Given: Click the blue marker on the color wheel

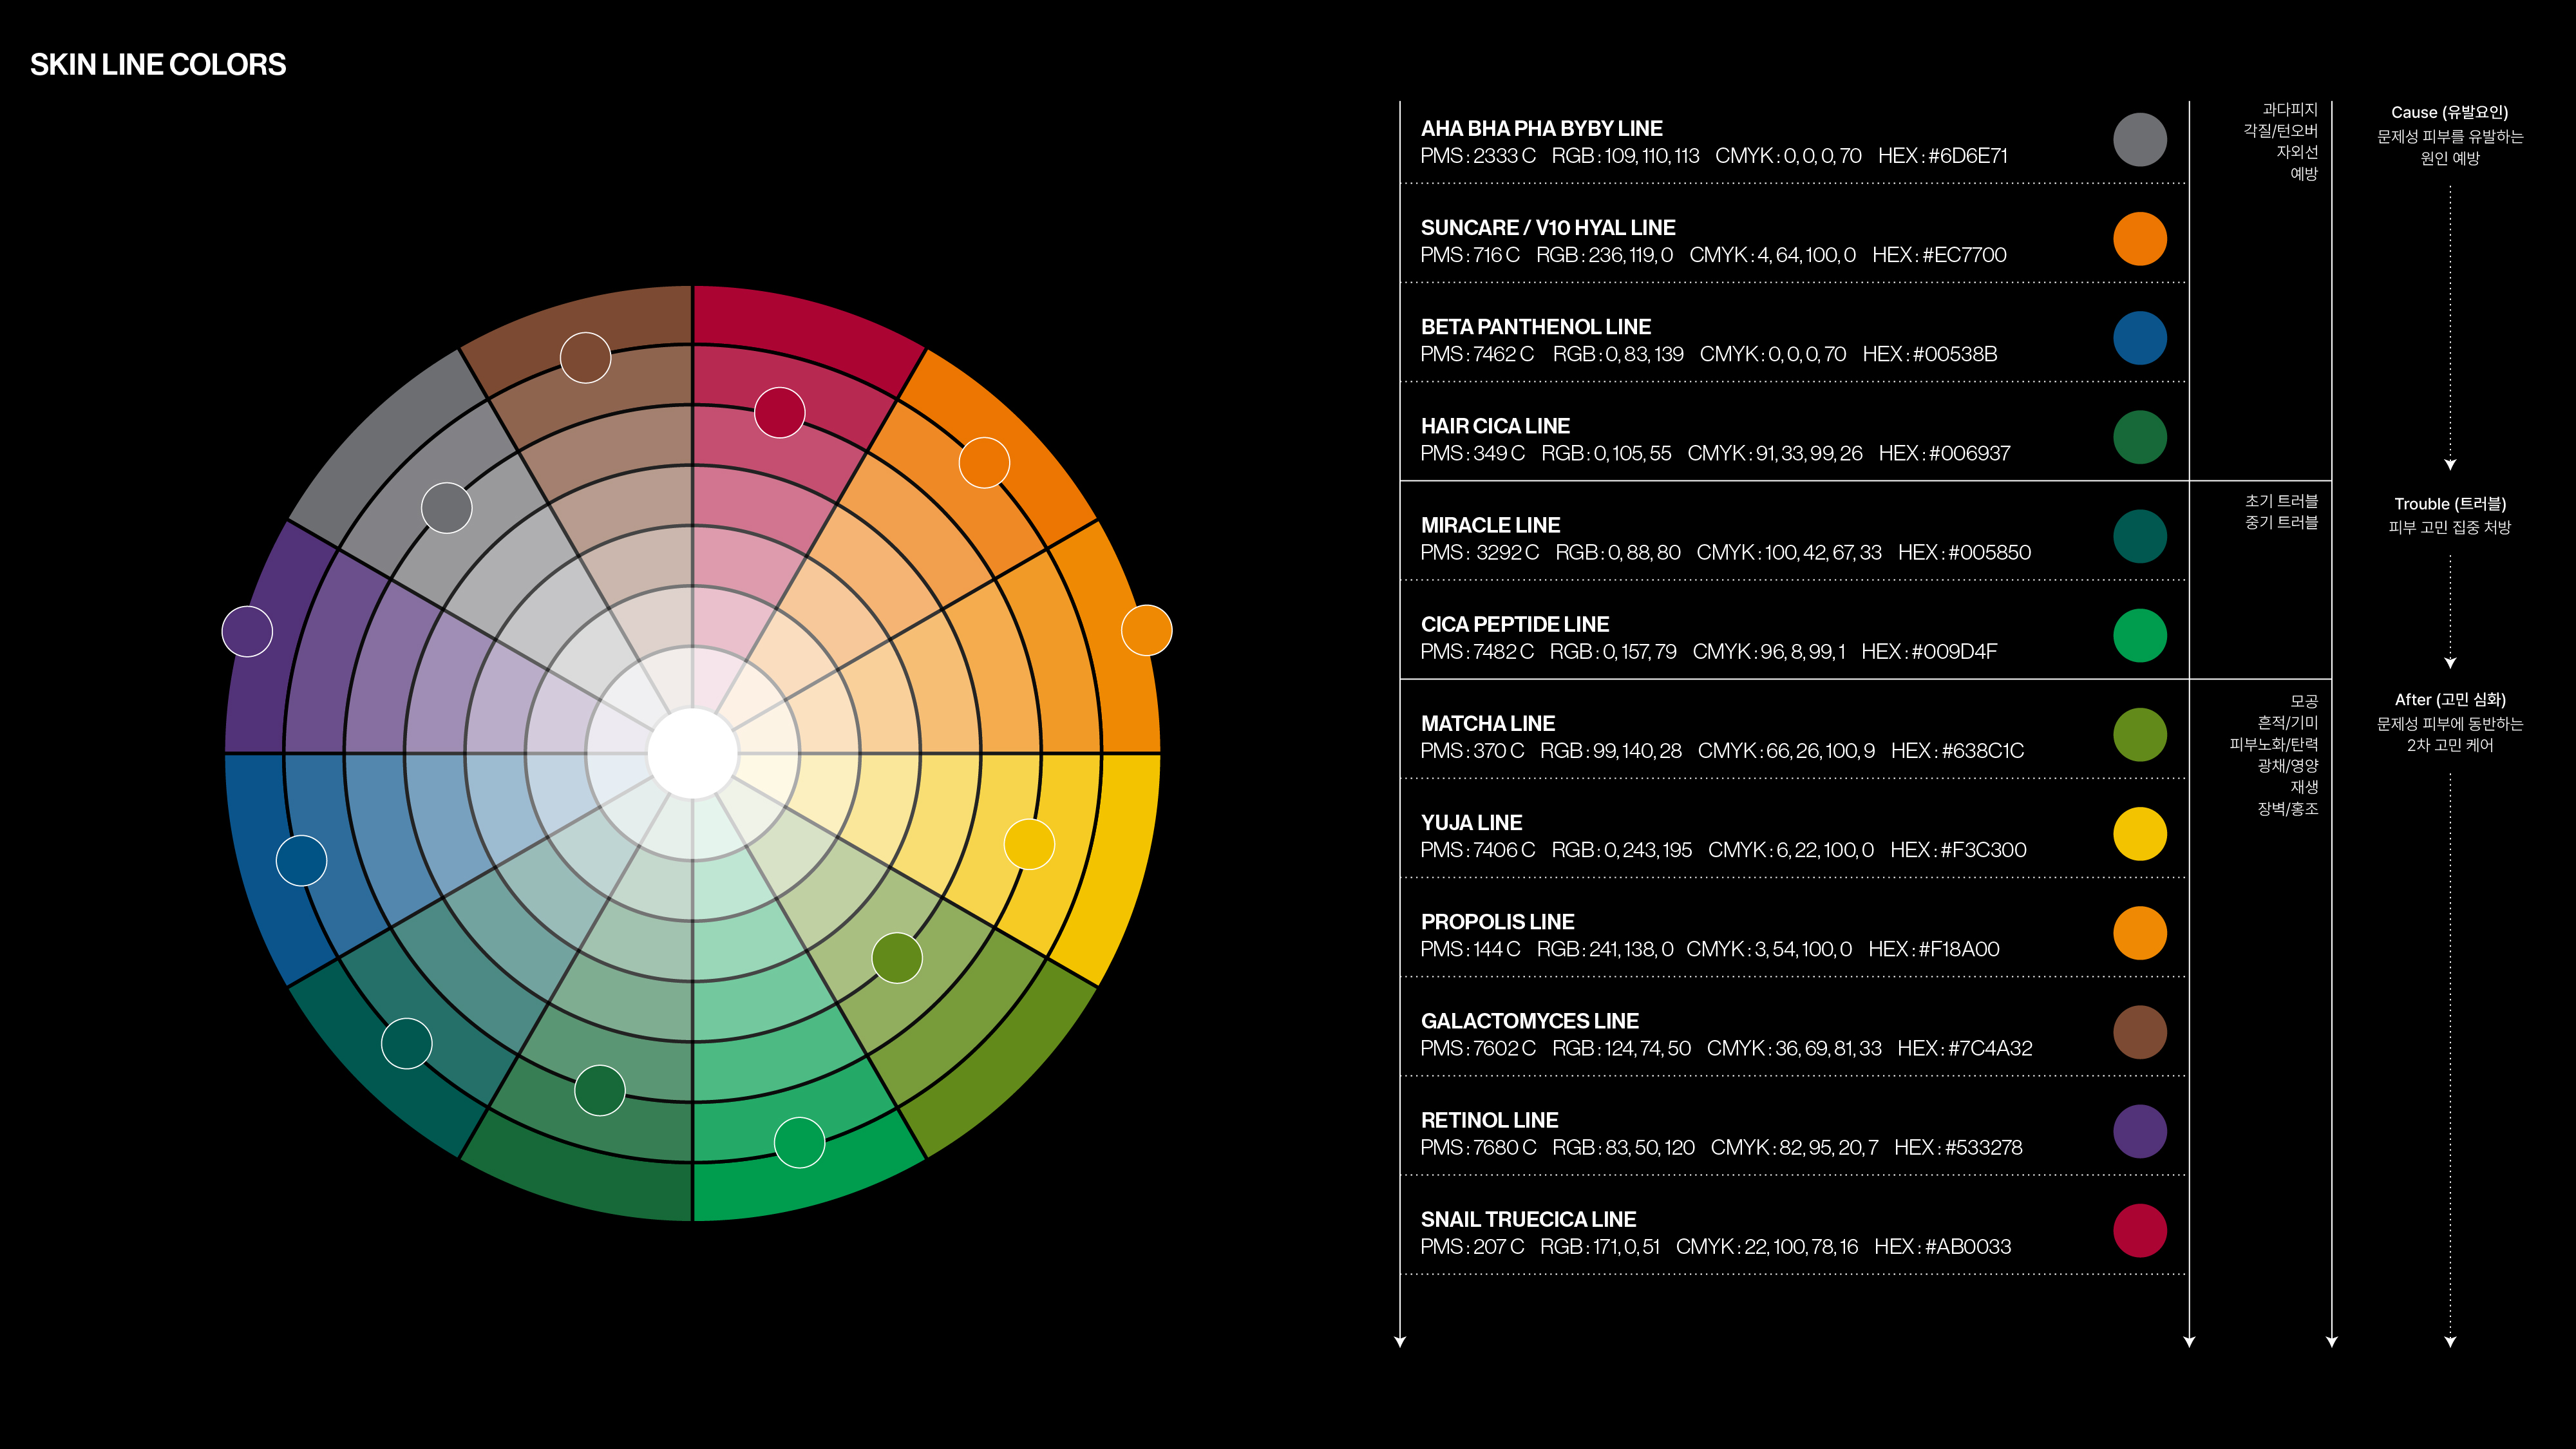Looking at the screenshot, I should 301,860.
